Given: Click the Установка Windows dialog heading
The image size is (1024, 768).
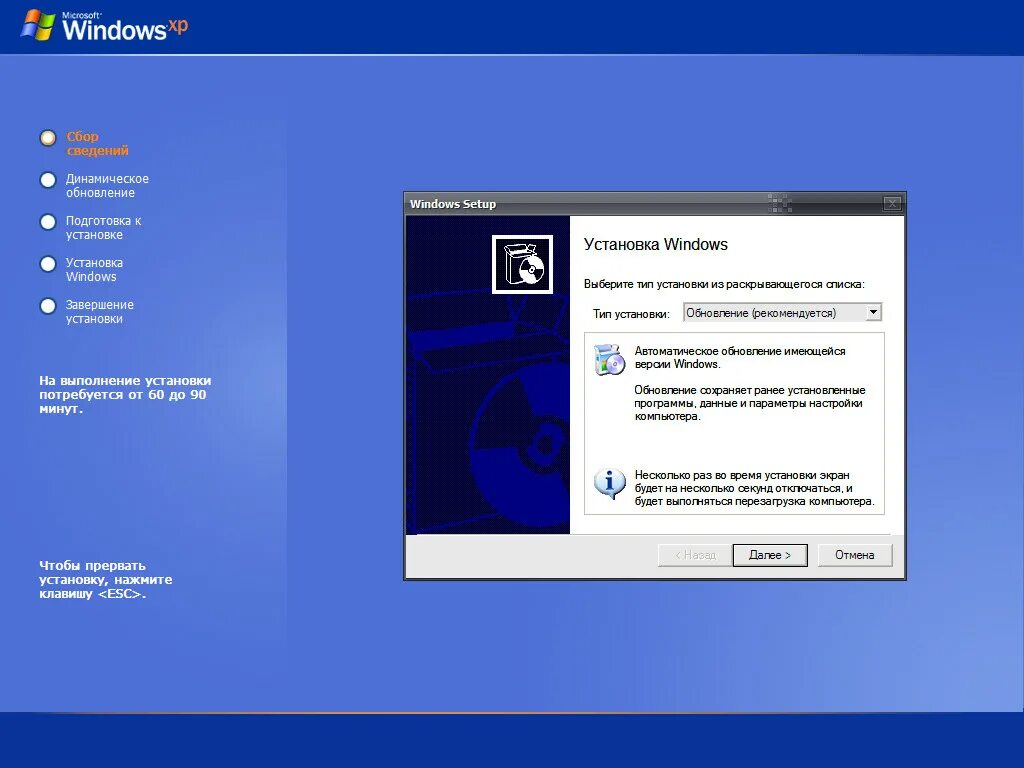Looking at the screenshot, I should [656, 244].
